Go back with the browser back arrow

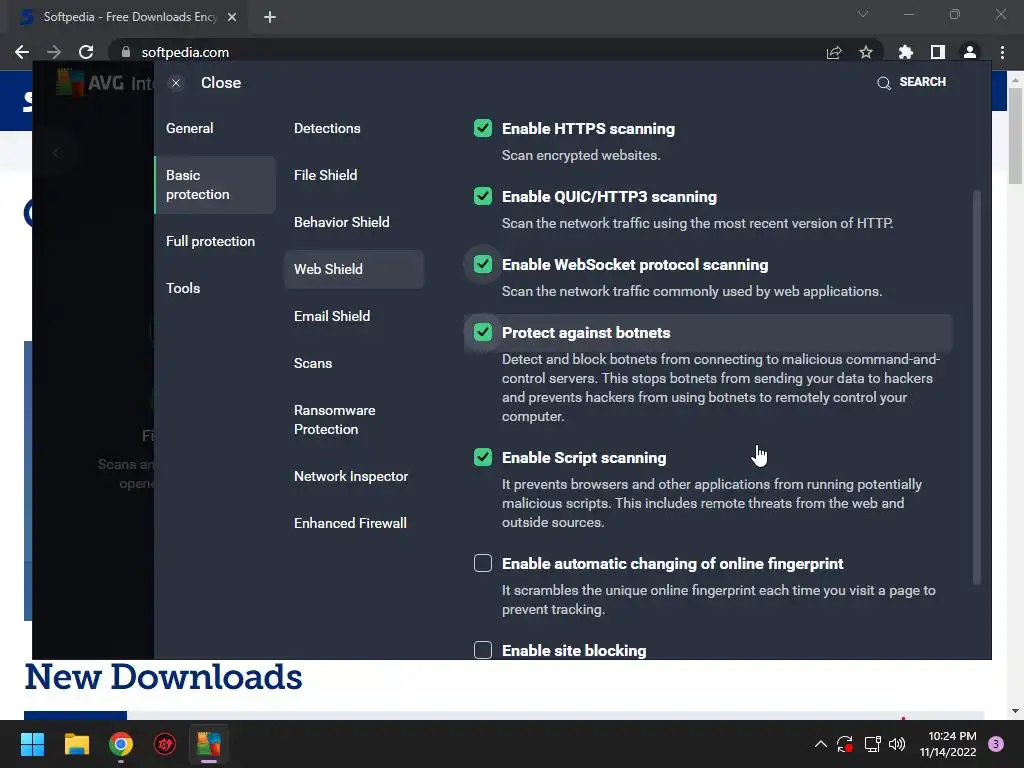tap(22, 52)
